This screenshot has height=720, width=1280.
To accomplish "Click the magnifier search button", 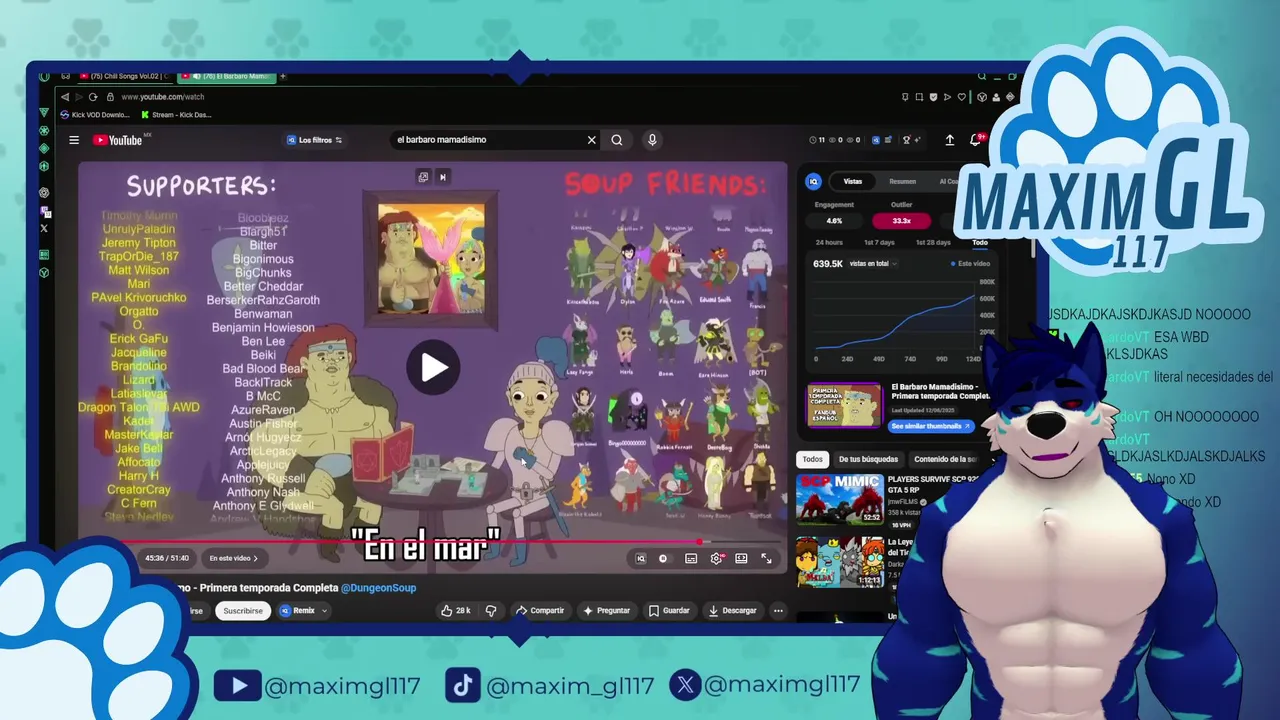I will coord(617,140).
